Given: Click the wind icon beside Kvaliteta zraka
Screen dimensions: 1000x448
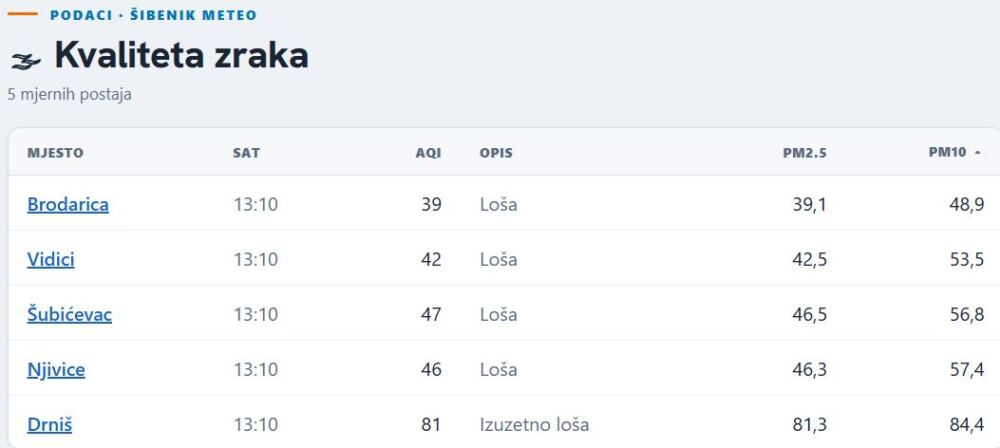Looking at the screenshot, I should [x=26, y=61].
